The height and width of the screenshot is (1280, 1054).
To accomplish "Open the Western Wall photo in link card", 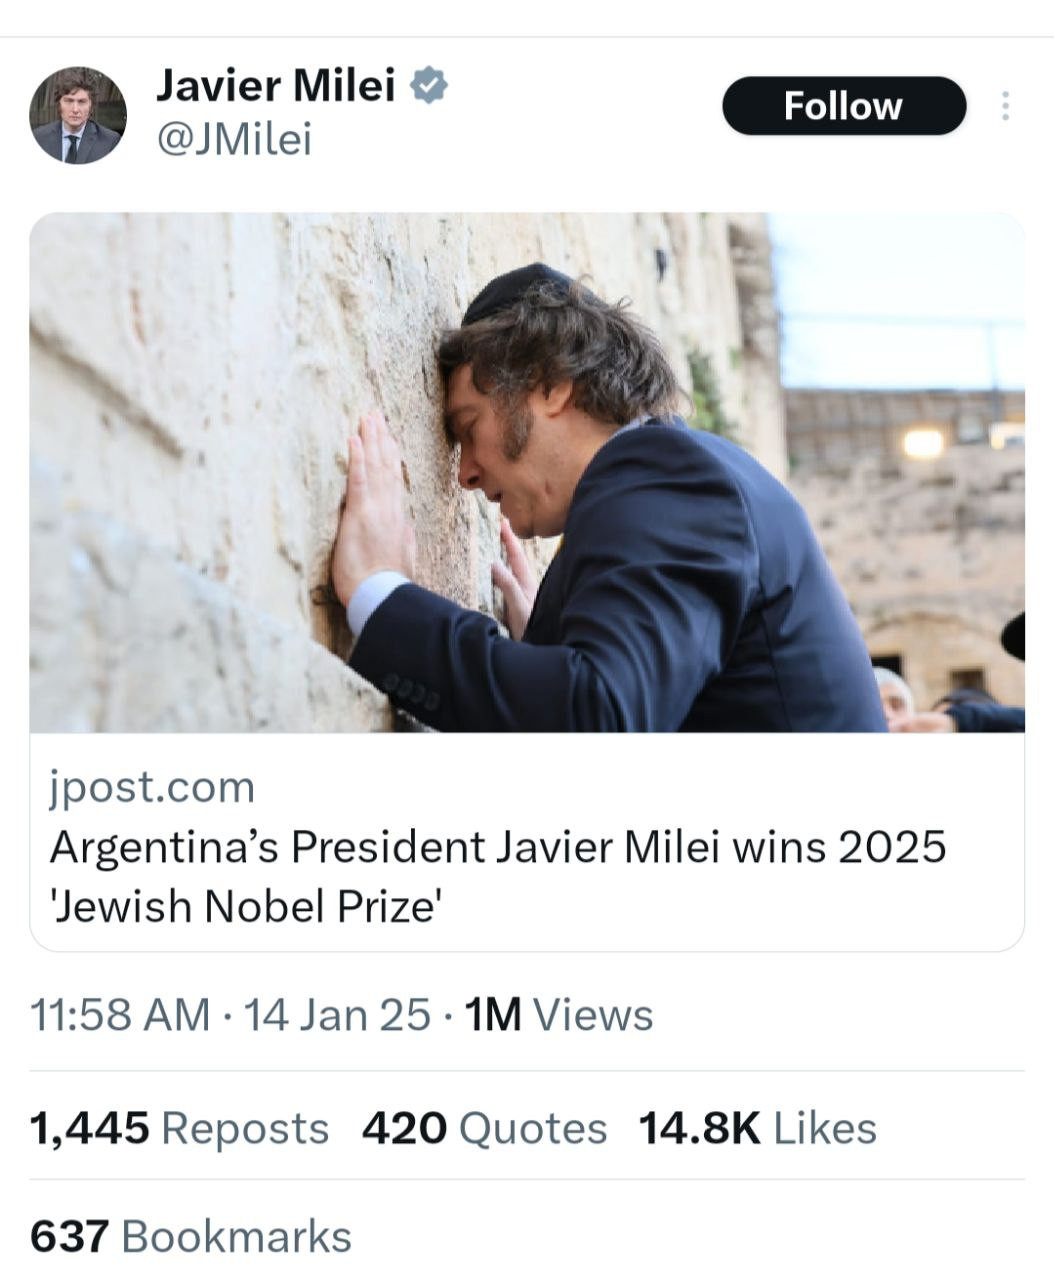I will pyautogui.click(x=527, y=472).
